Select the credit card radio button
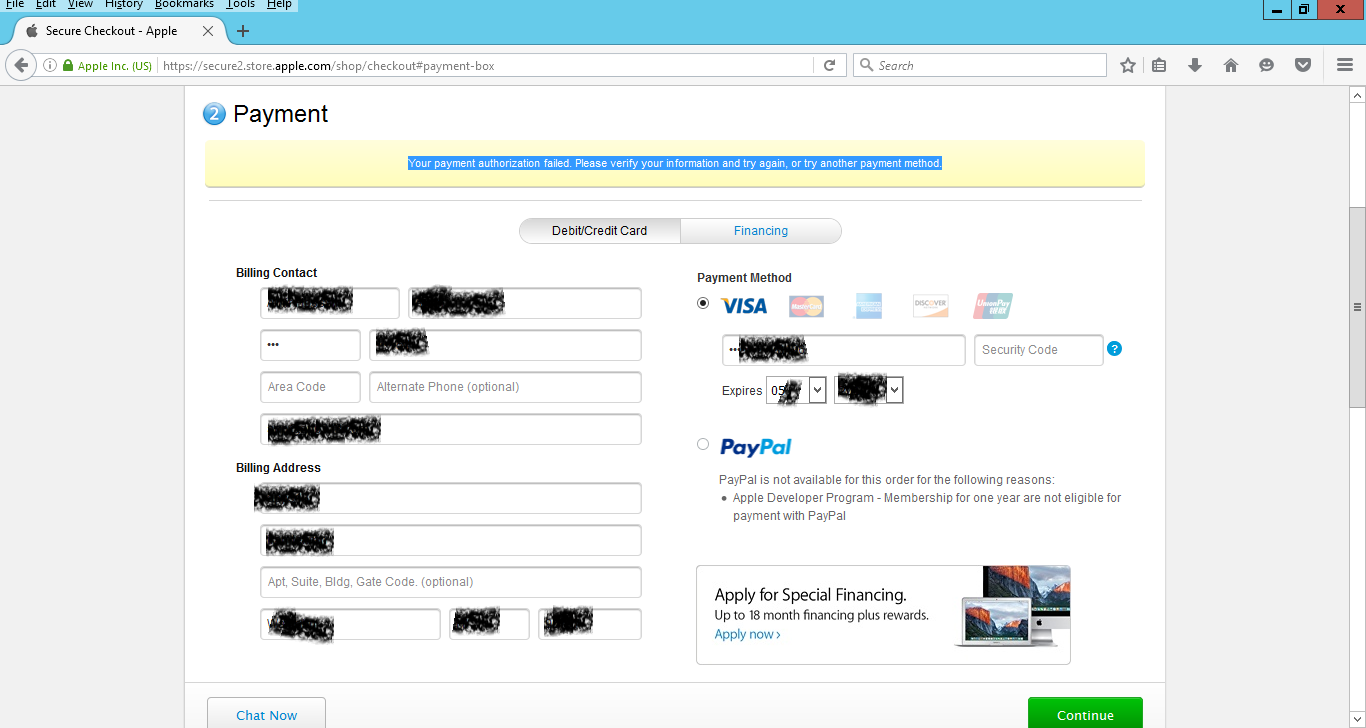 click(703, 303)
